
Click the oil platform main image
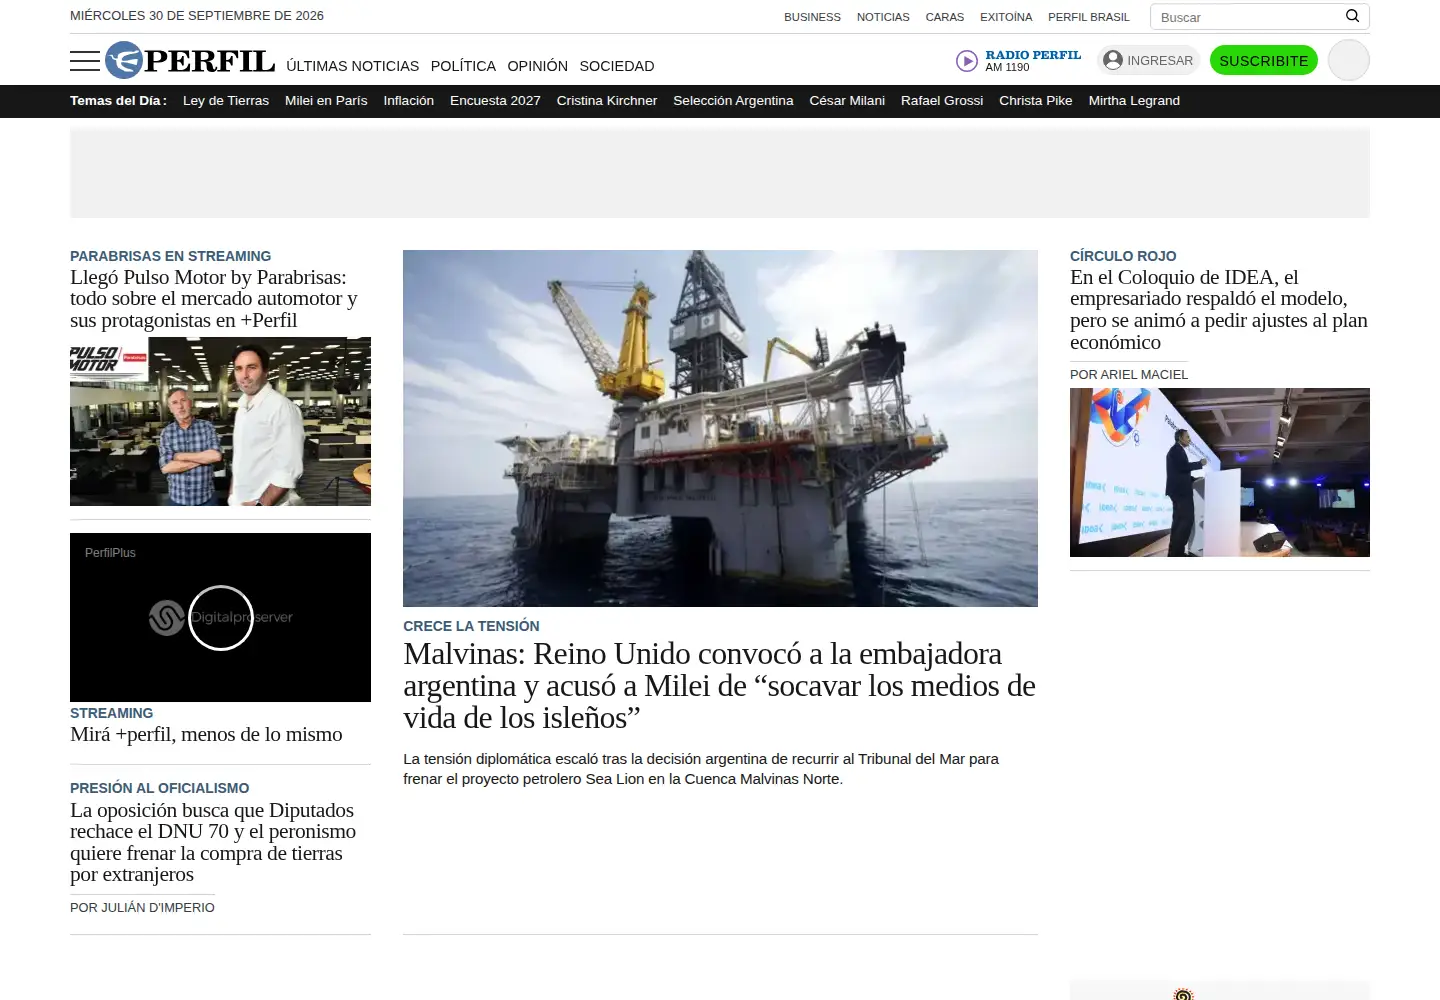tap(720, 428)
